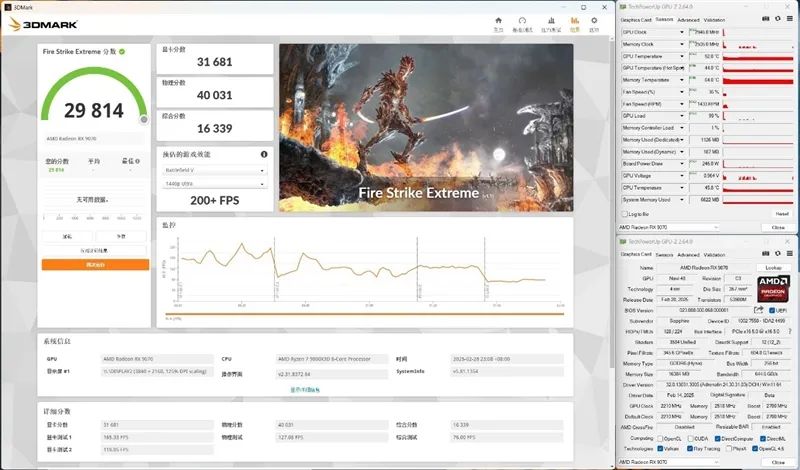Toggle the OpenGL 4.6 checkbox
The width and height of the screenshot is (800, 470).
point(755,449)
